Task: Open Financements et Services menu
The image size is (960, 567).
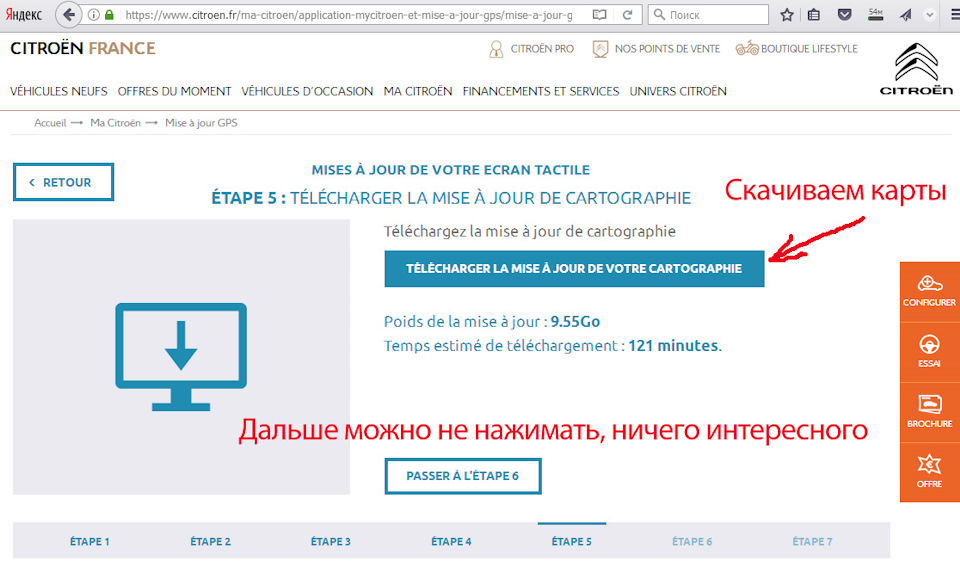Action: (541, 91)
